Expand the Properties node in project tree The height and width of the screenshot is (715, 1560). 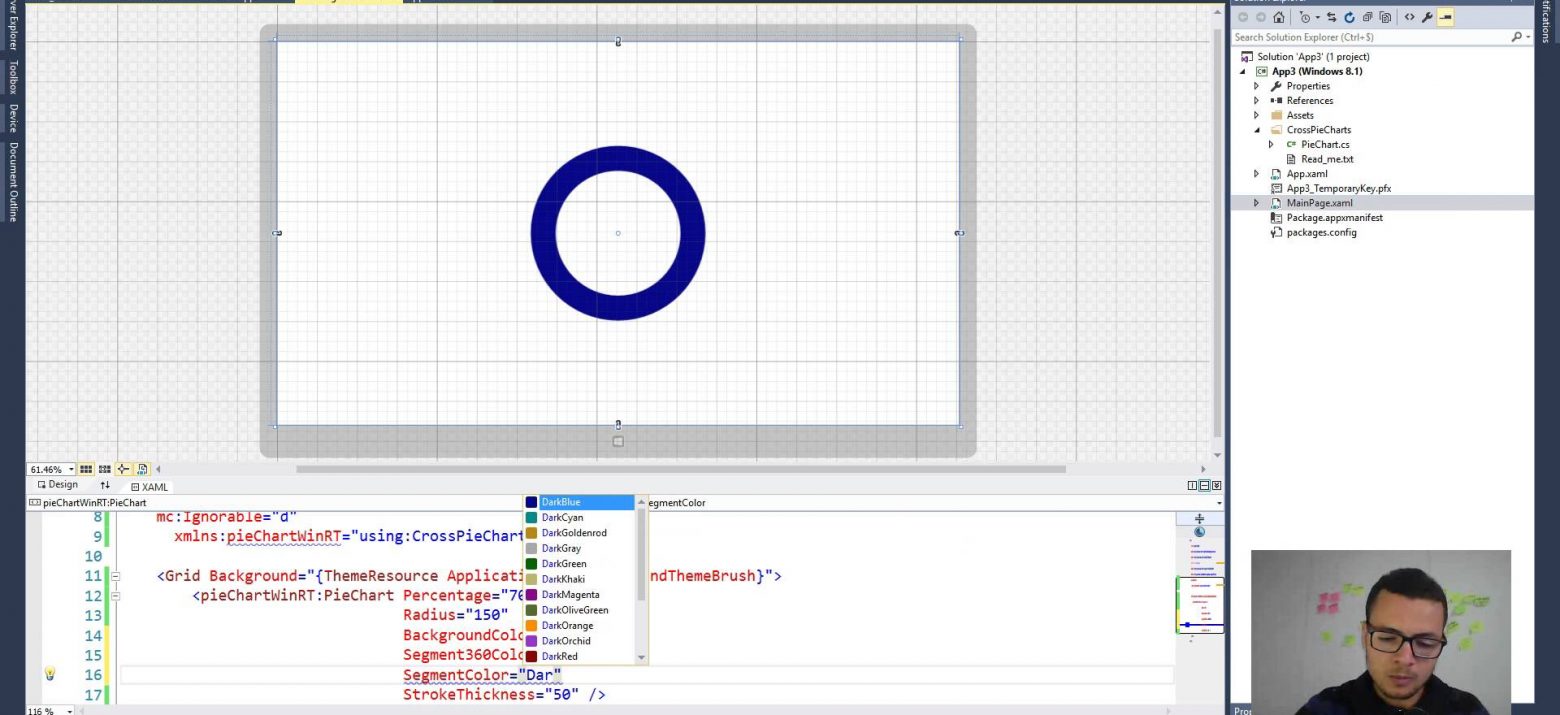(x=1256, y=86)
